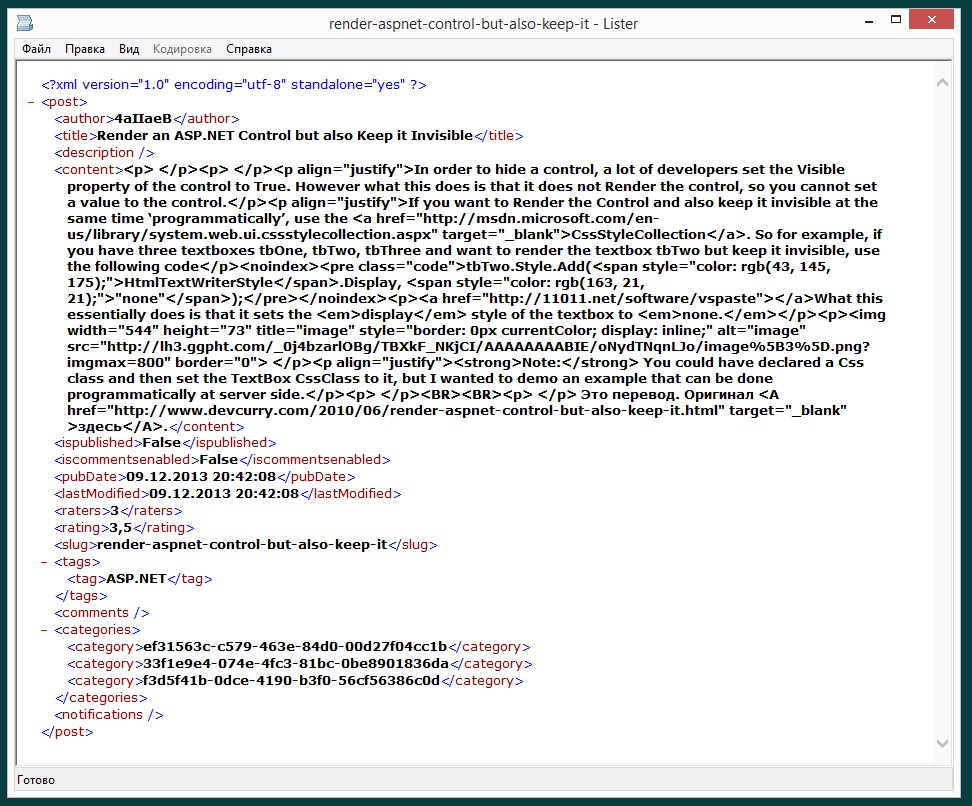Click the scrollbar up arrow

point(942,82)
